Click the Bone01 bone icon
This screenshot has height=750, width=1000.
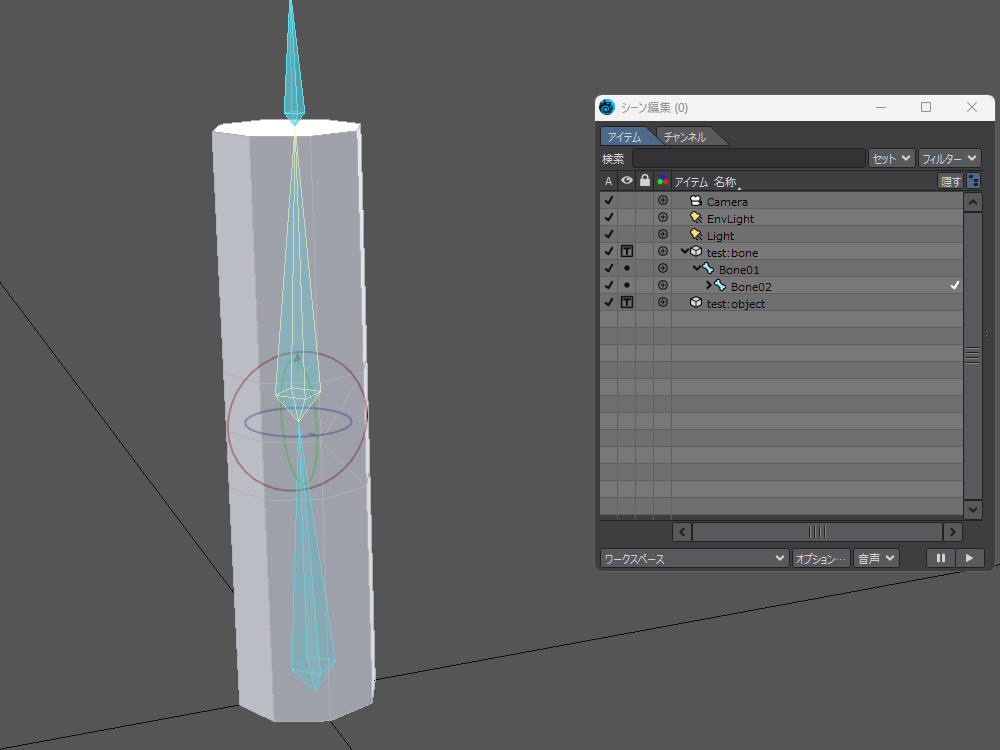tap(709, 269)
